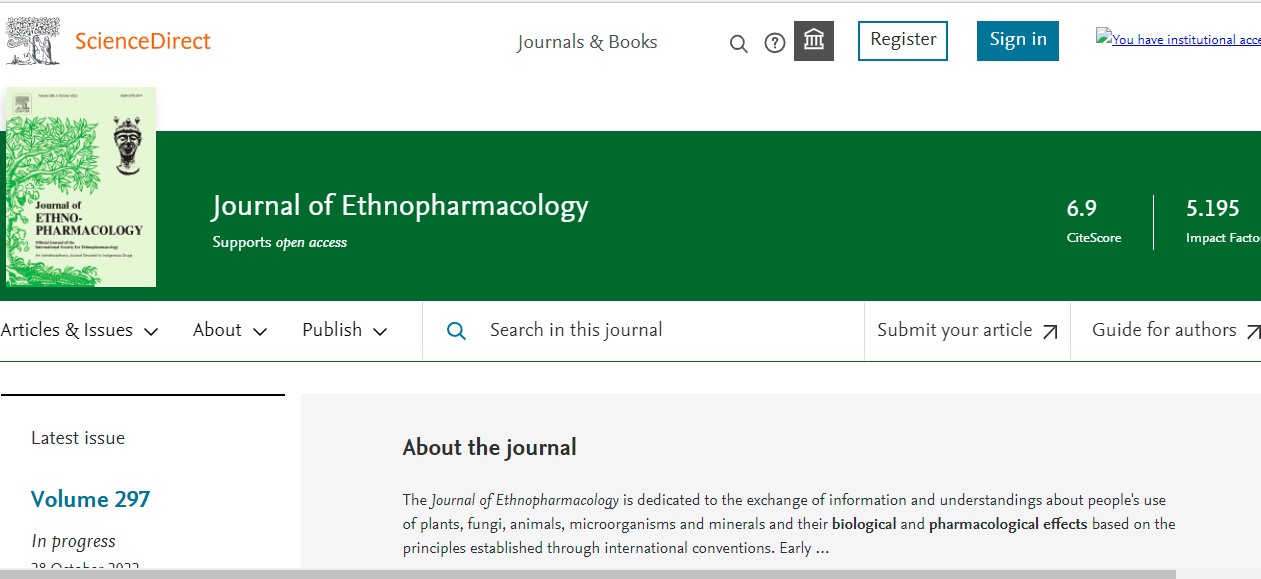Click the Register button
The height and width of the screenshot is (579, 1261).
coord(903,40)
